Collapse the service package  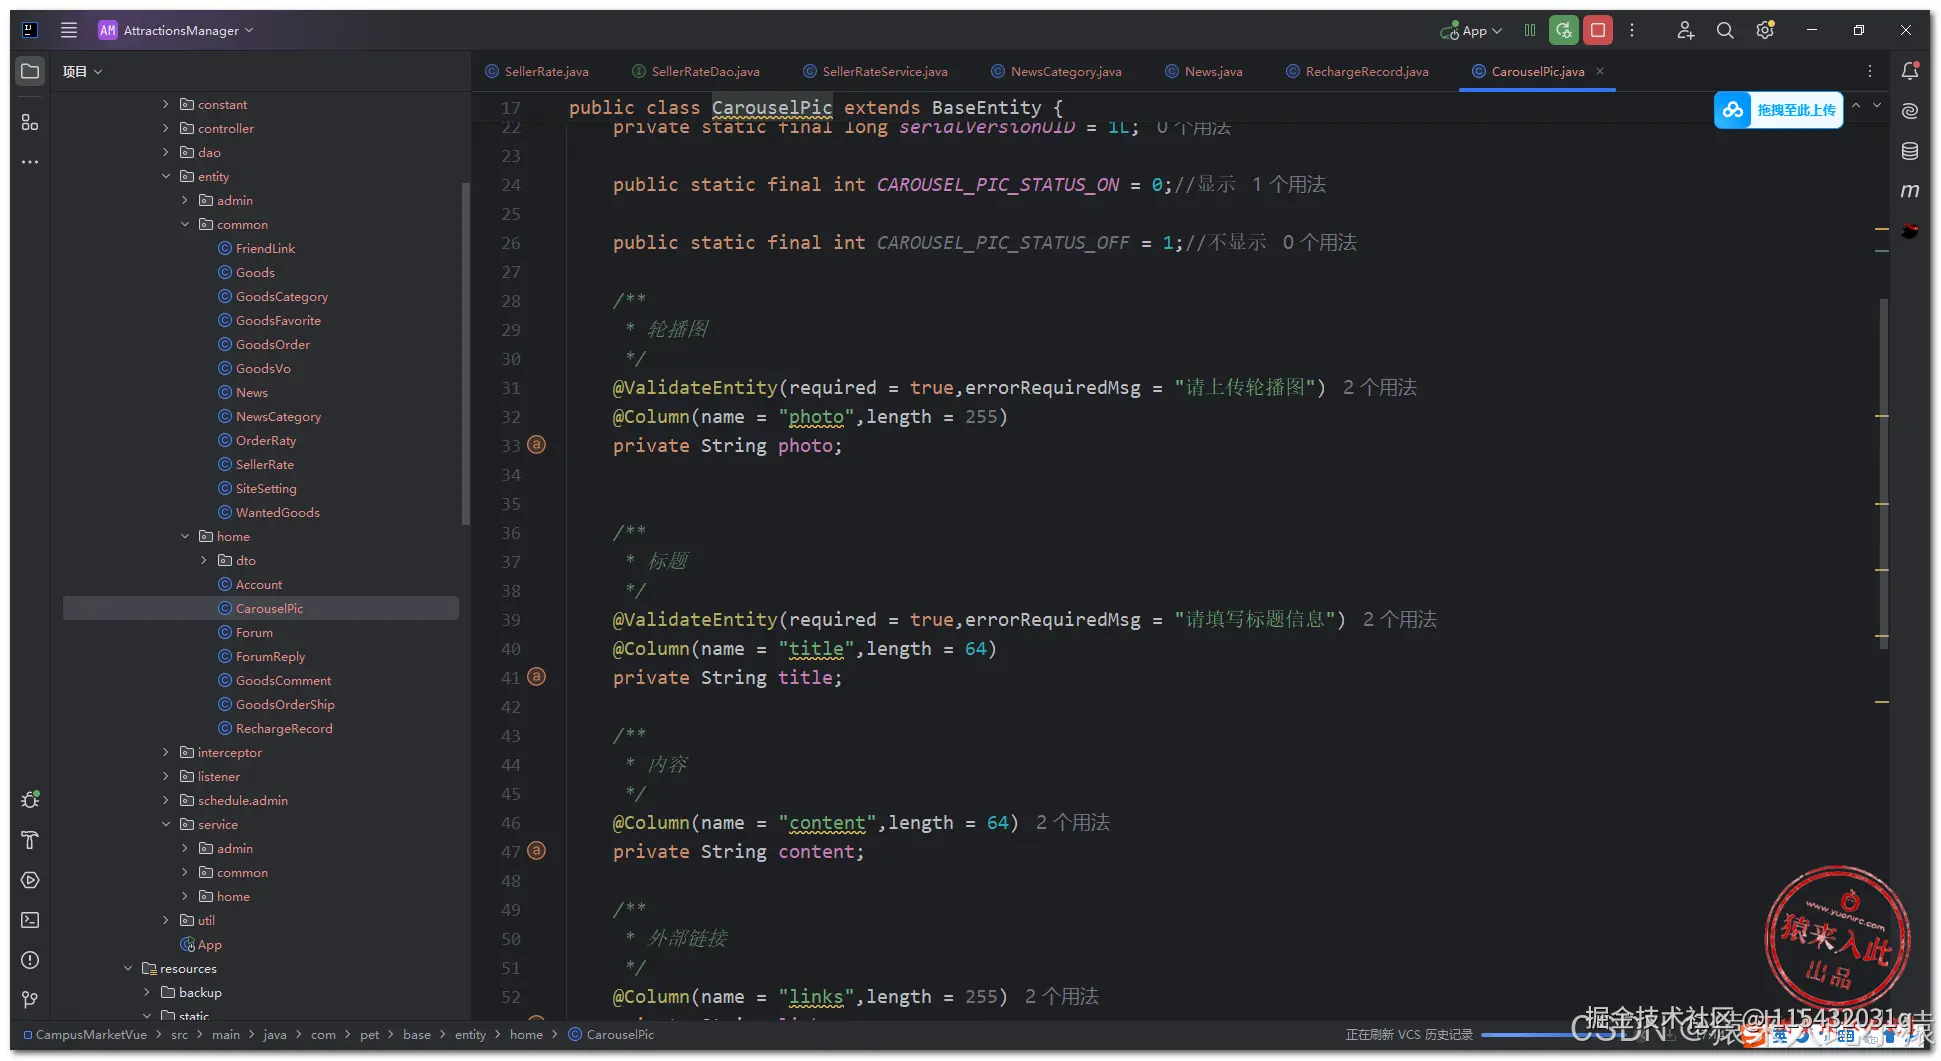coord(166,824)
